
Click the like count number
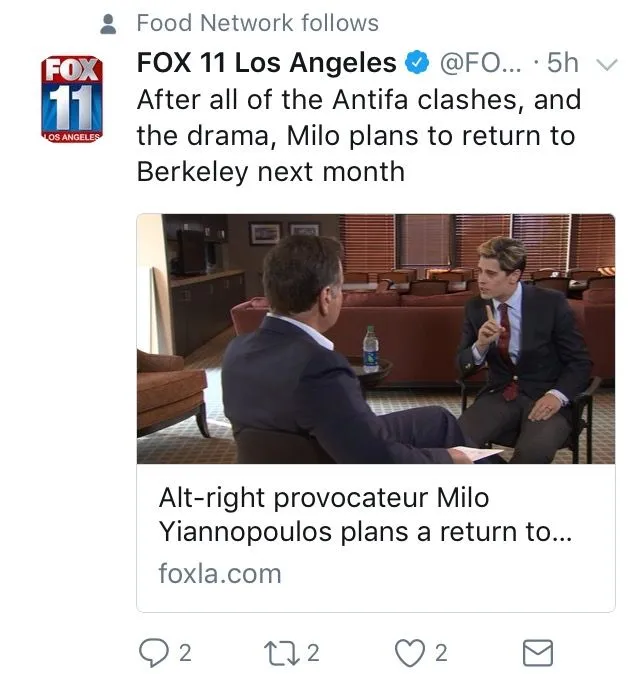(x=441, y=653)
